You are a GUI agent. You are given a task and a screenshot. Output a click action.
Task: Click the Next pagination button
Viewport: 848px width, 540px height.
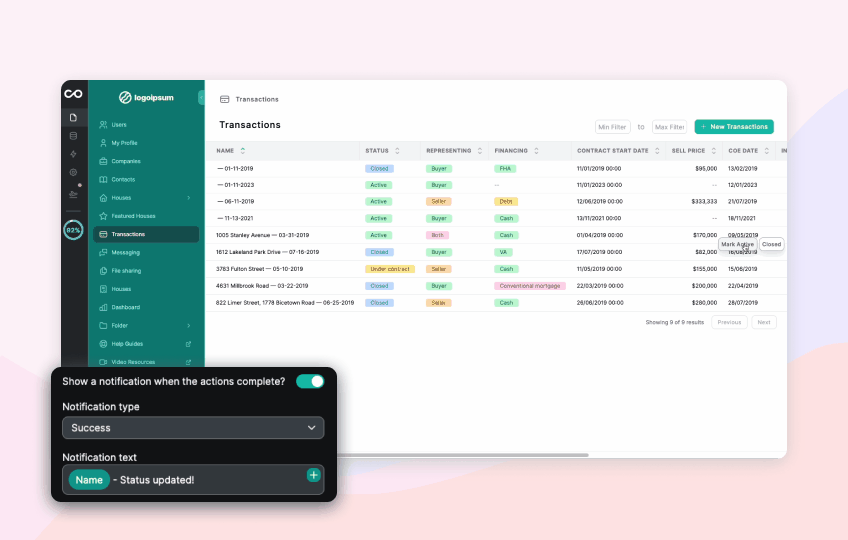click(764, 322)
